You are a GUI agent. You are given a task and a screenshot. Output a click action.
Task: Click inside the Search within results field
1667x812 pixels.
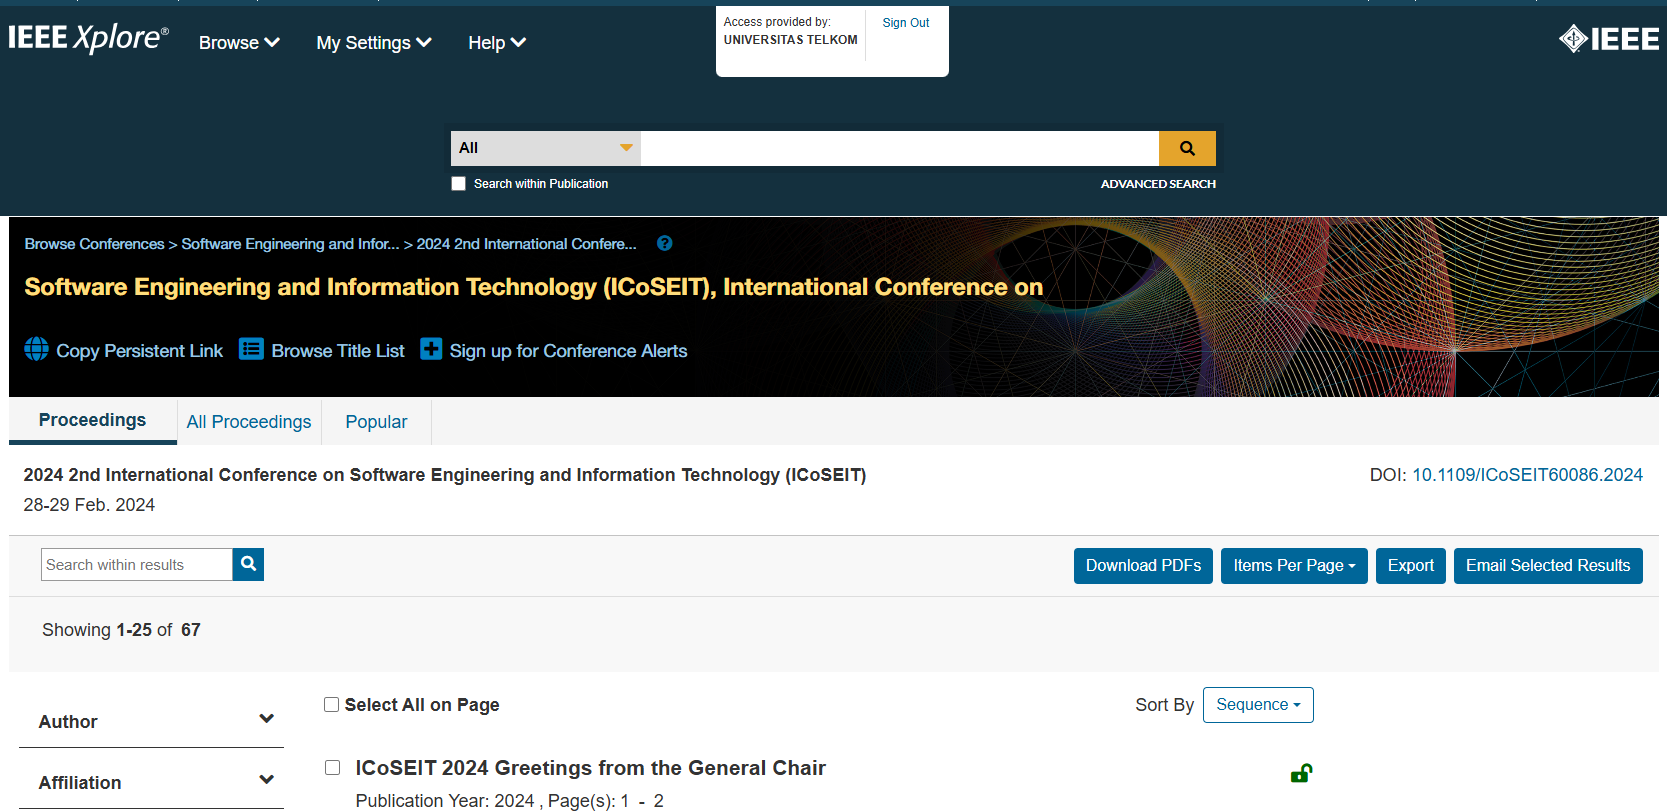pyautogui.click(x=137, y=565)
